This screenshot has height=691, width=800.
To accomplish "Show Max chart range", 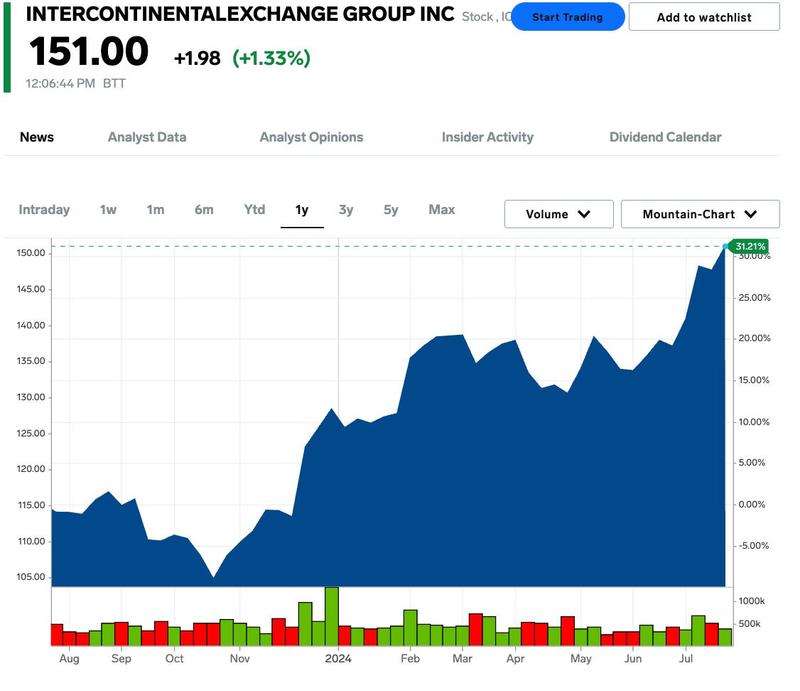I will point(442,210).
